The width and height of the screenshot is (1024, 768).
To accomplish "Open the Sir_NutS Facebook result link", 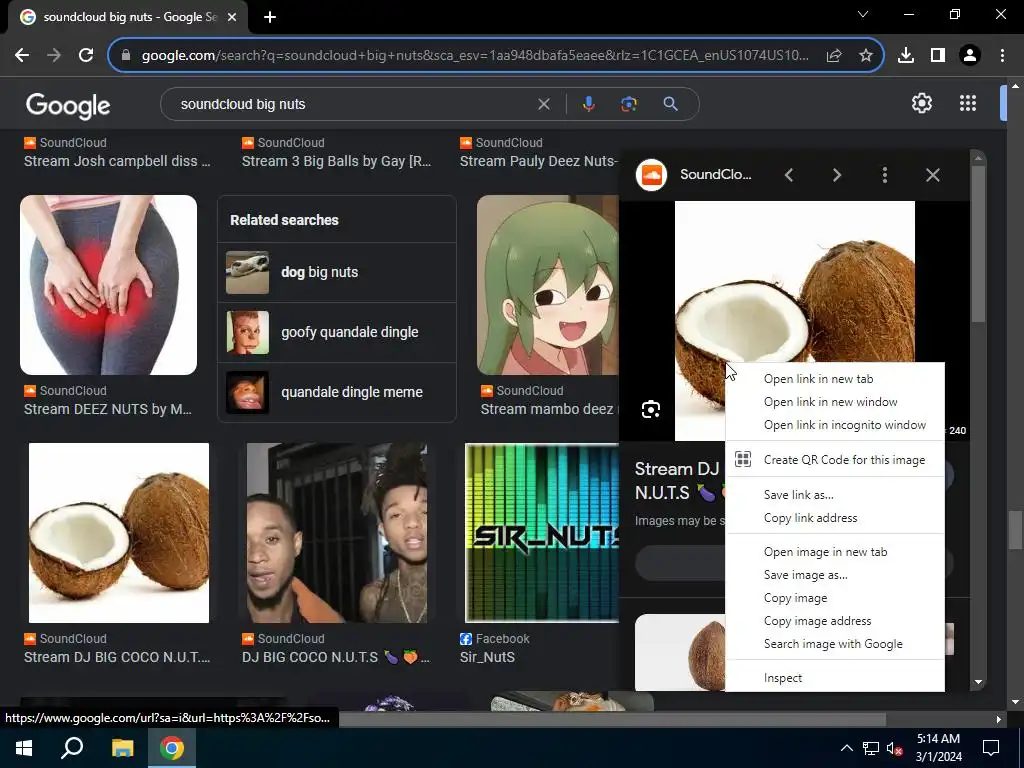I will (x=487, y=657).
